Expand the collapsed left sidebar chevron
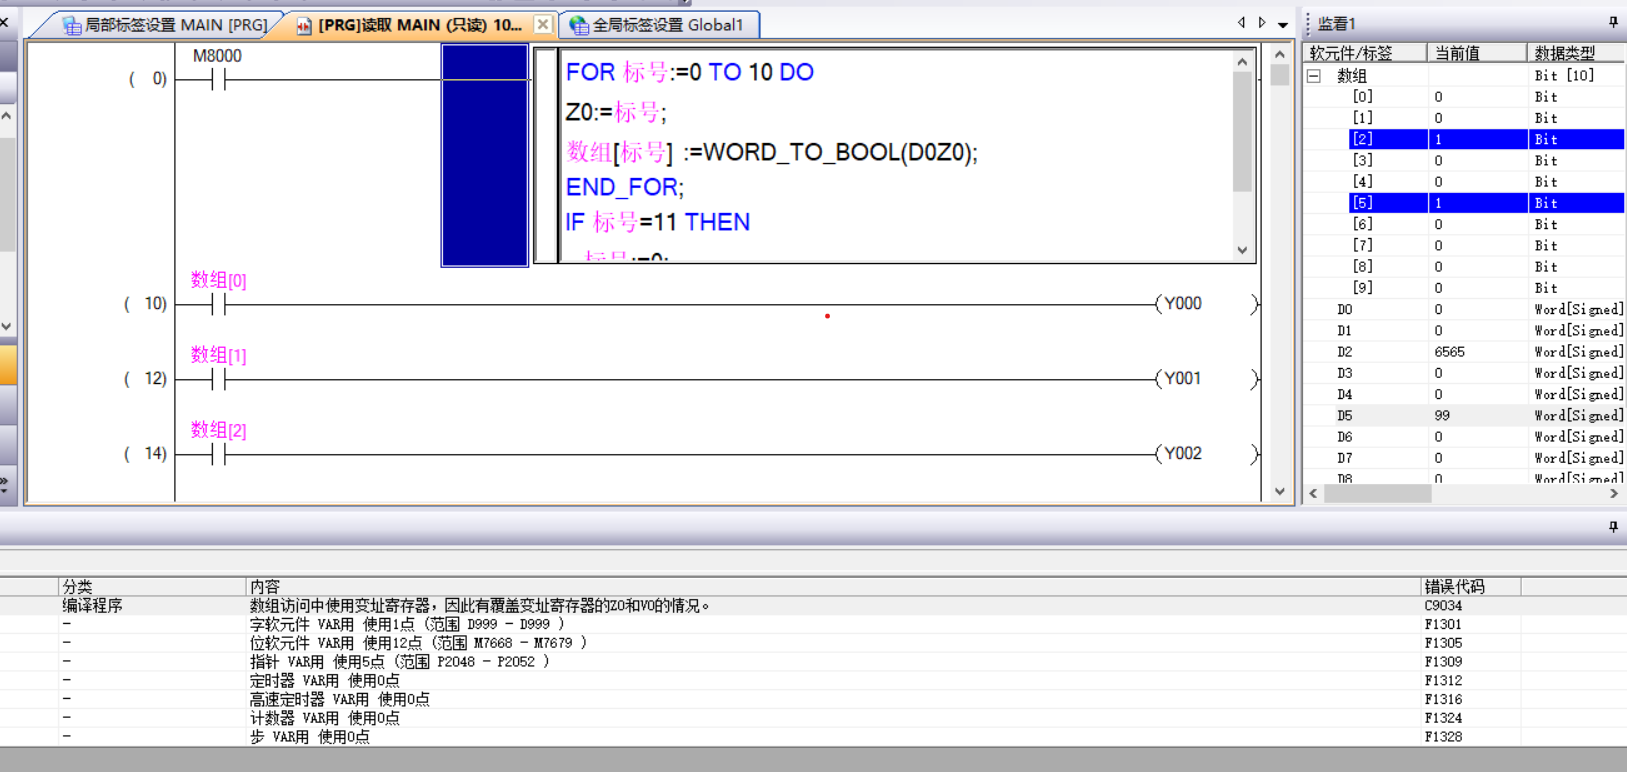 [5, 484]
